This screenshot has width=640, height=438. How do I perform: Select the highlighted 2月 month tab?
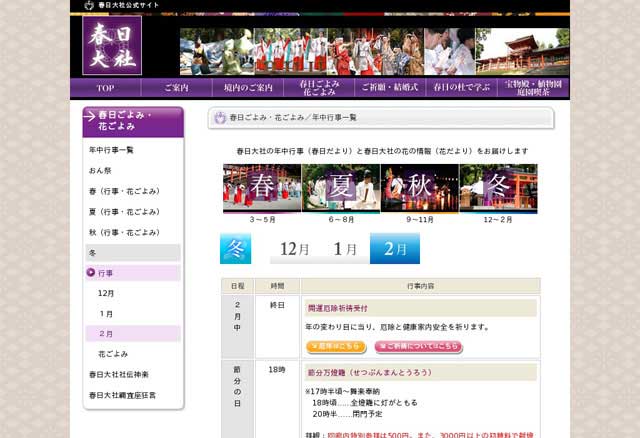pos(395,249)
